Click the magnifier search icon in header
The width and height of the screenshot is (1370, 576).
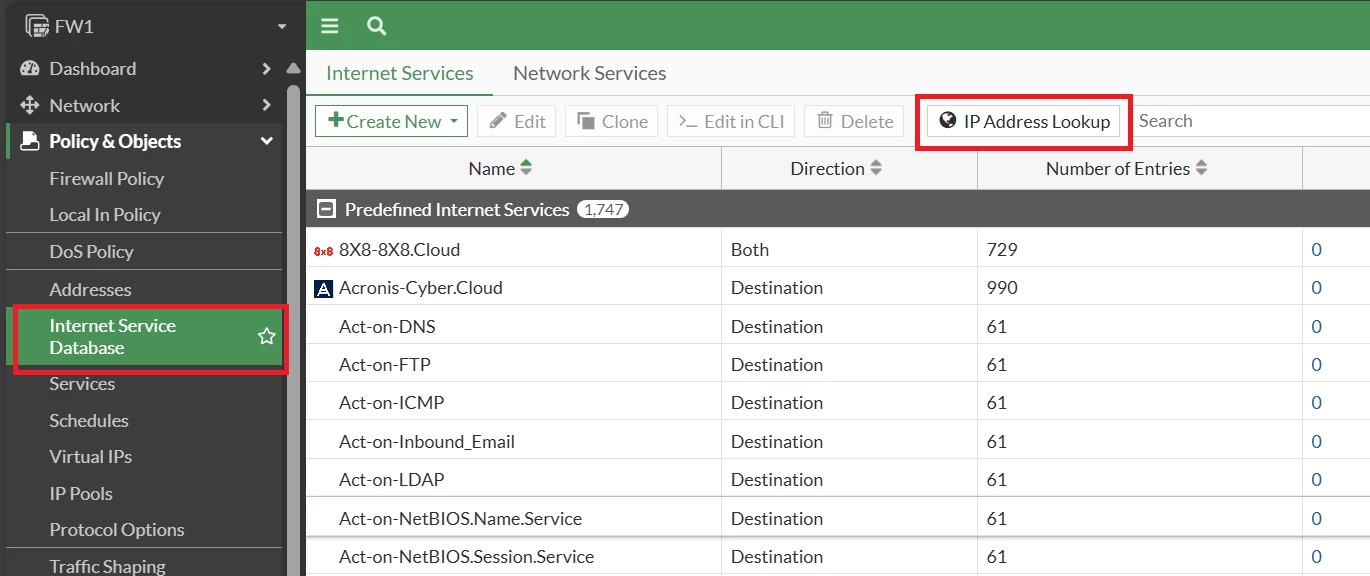pyautogui.click(x=377, y=26)
